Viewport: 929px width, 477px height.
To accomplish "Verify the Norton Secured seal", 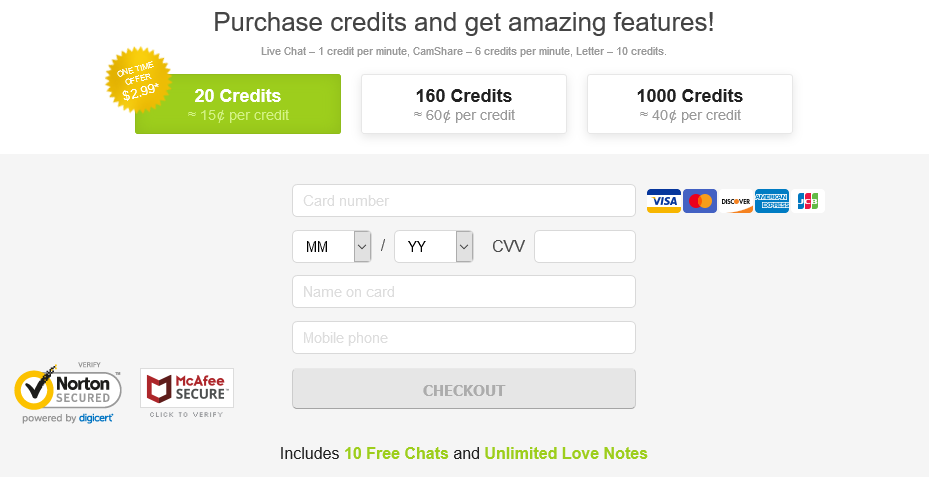I will click(68, 392).
